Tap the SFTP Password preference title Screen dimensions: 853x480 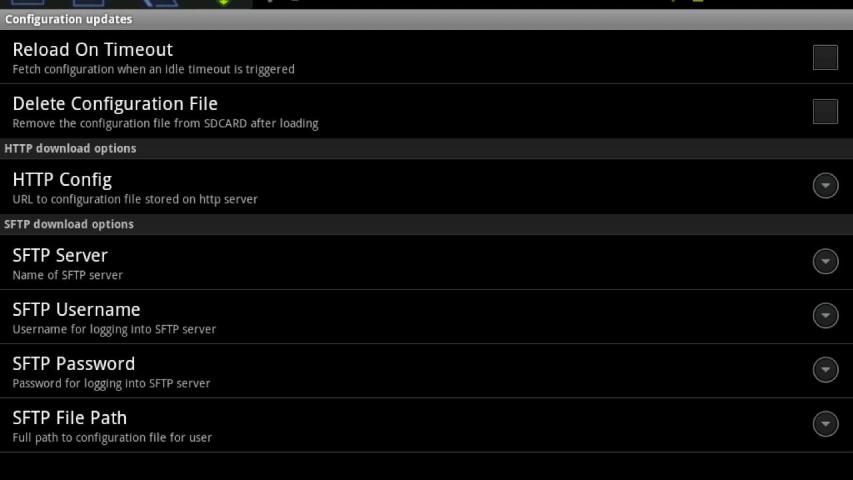pyautogui.click(x=73, y=364)
